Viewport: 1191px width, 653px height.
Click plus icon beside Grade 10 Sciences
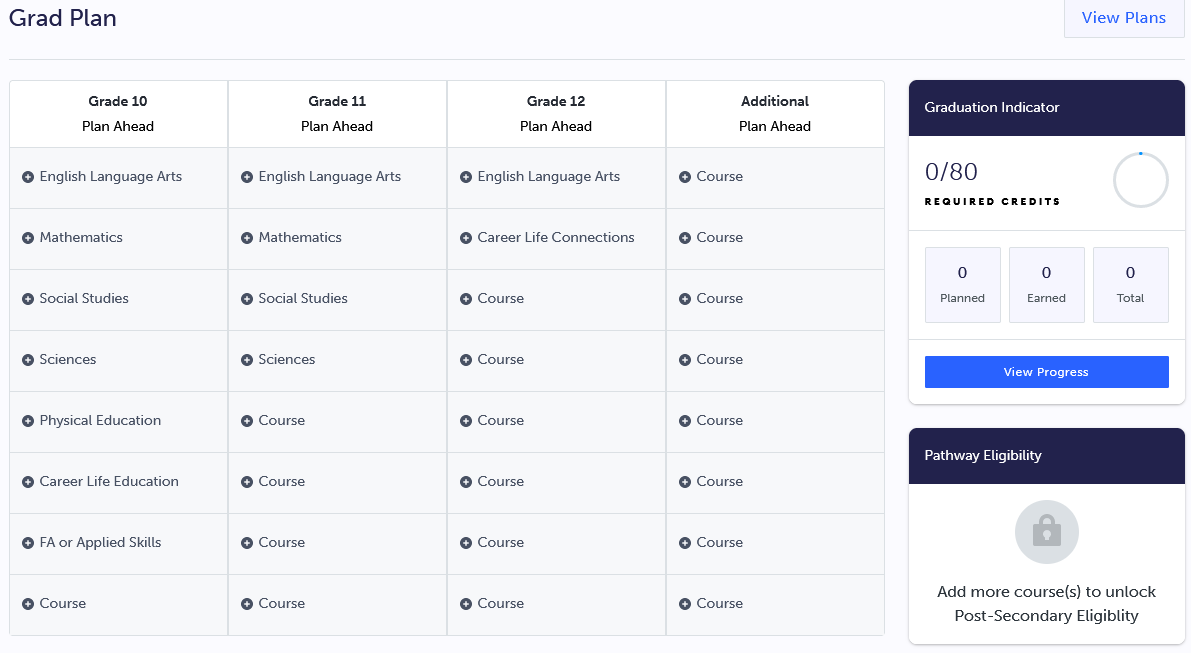tap(28, 360)
